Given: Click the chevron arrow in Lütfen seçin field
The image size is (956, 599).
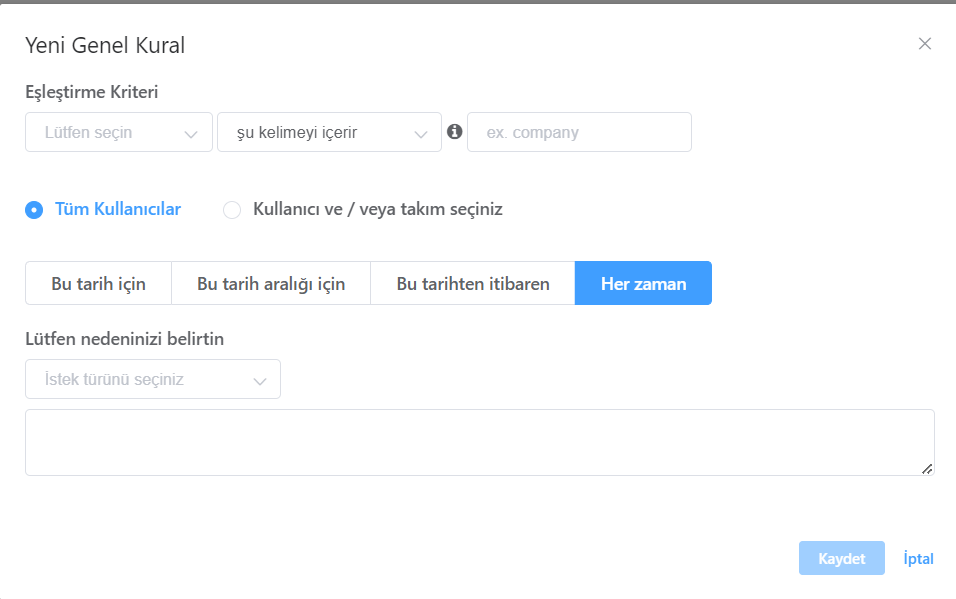Looking at the screenshot, I should (x=191, y=133).
